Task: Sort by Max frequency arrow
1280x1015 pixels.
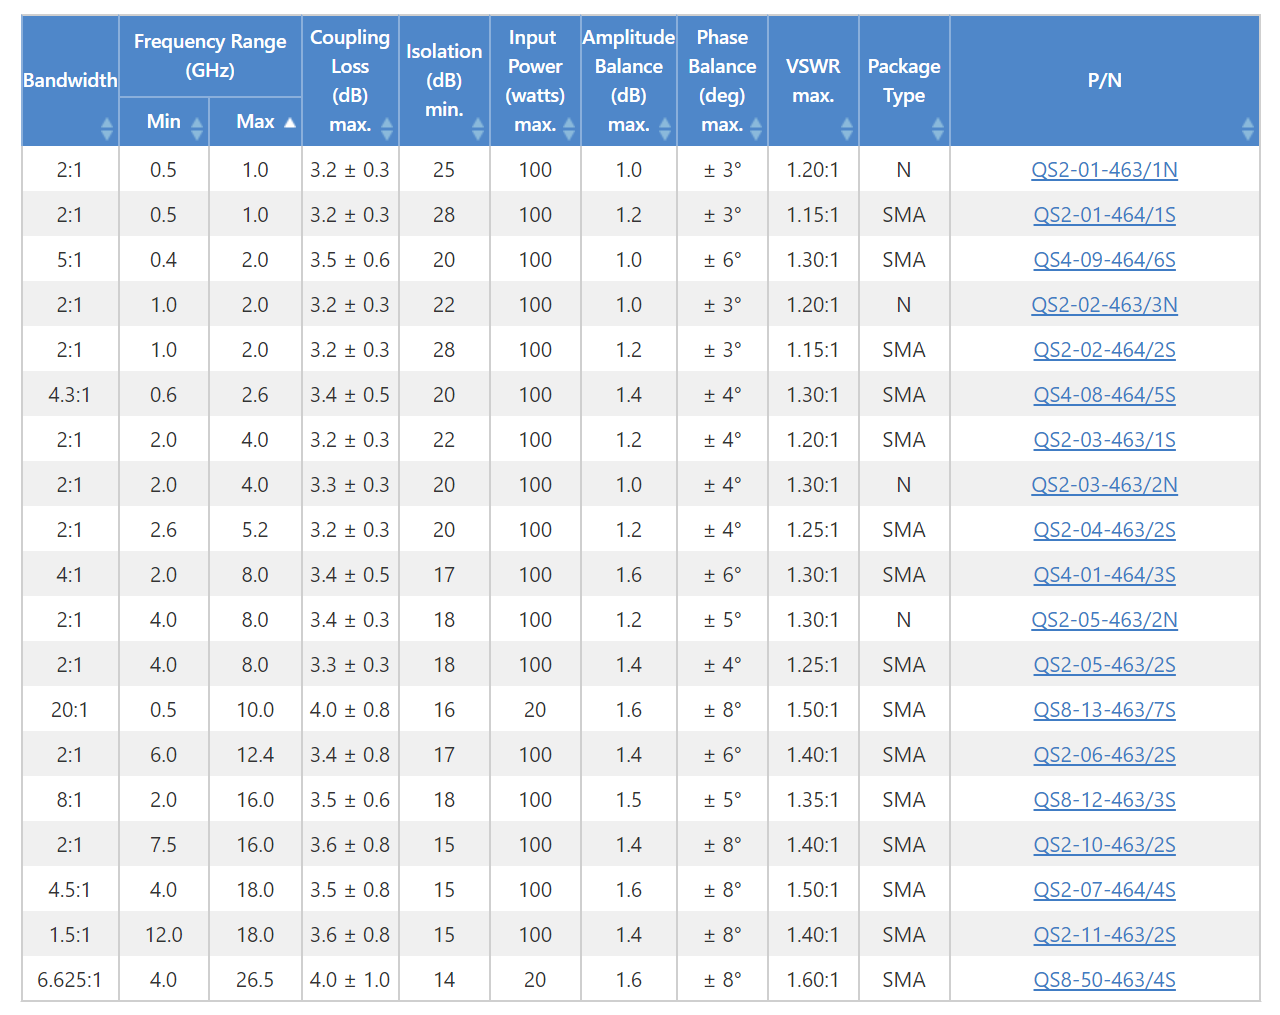Action: [x=290, y=122]
